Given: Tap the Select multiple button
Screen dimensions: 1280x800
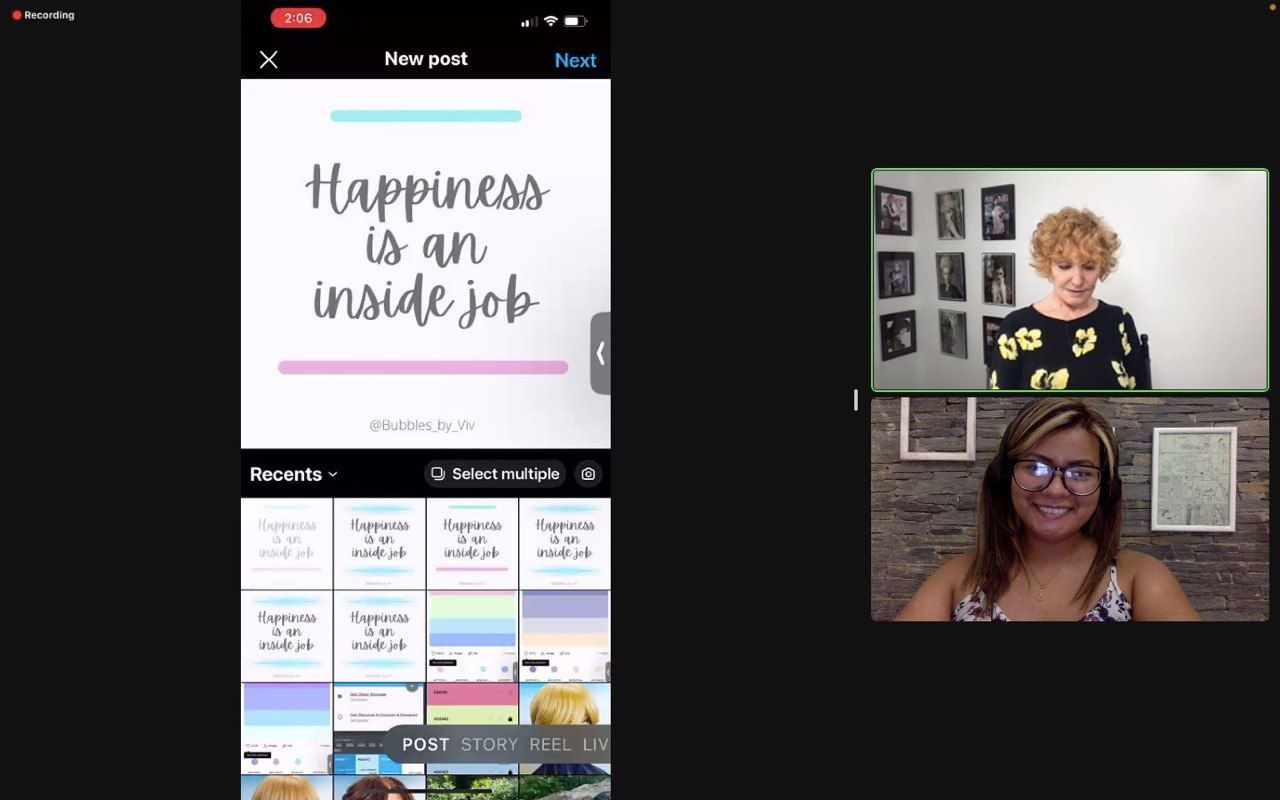Looking at the screenshot, I should point(494,474).
